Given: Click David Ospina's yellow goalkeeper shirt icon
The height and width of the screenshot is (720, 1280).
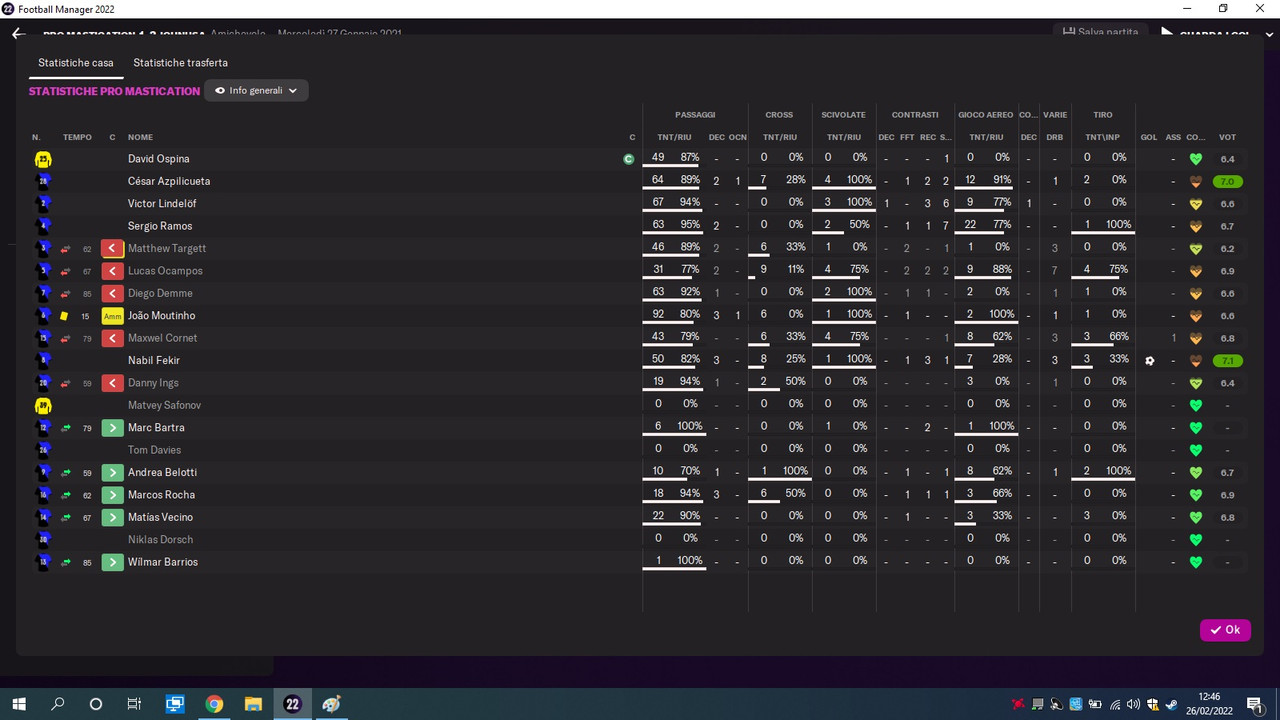Looking at the screenshot, I should (x=43, y=159).
